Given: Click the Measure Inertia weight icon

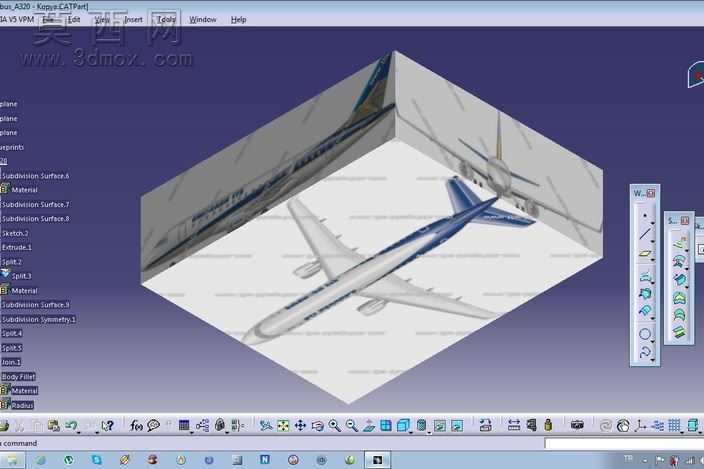Looking at the screenshot, I should (548, 425).
